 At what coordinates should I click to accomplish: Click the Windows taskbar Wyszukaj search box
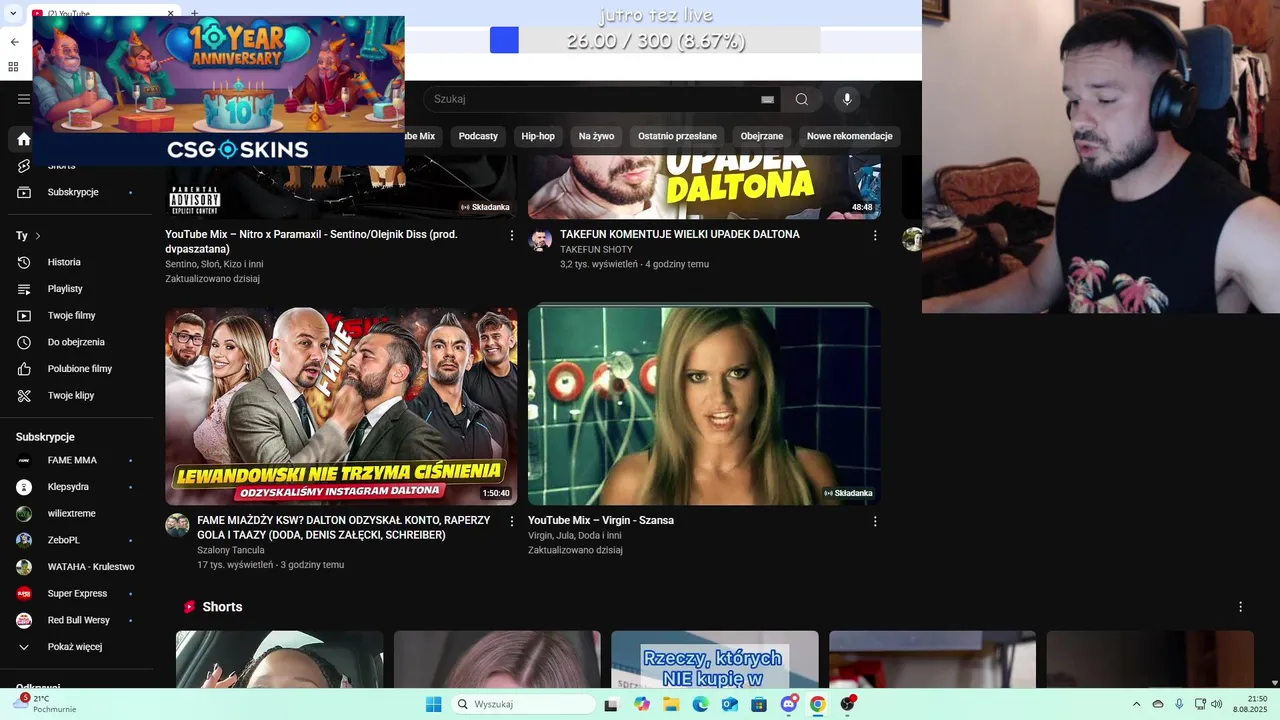pyautogui.click(x=523, y=704)
